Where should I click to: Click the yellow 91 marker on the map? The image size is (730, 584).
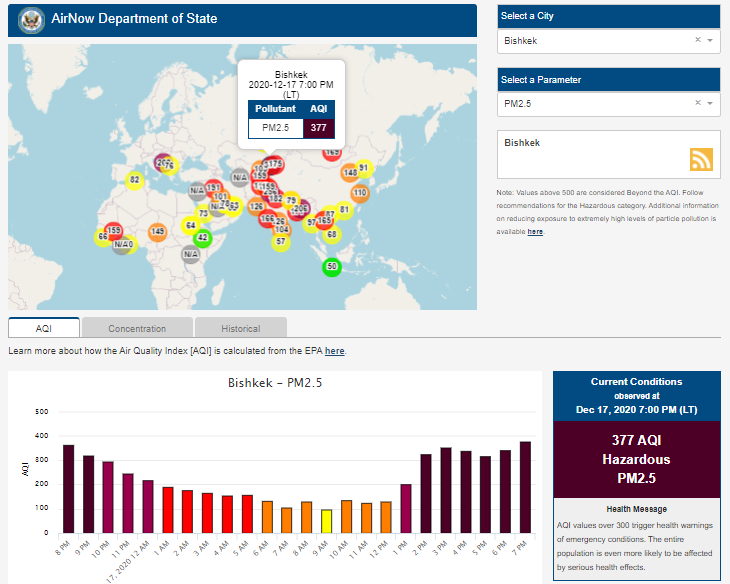364,167
